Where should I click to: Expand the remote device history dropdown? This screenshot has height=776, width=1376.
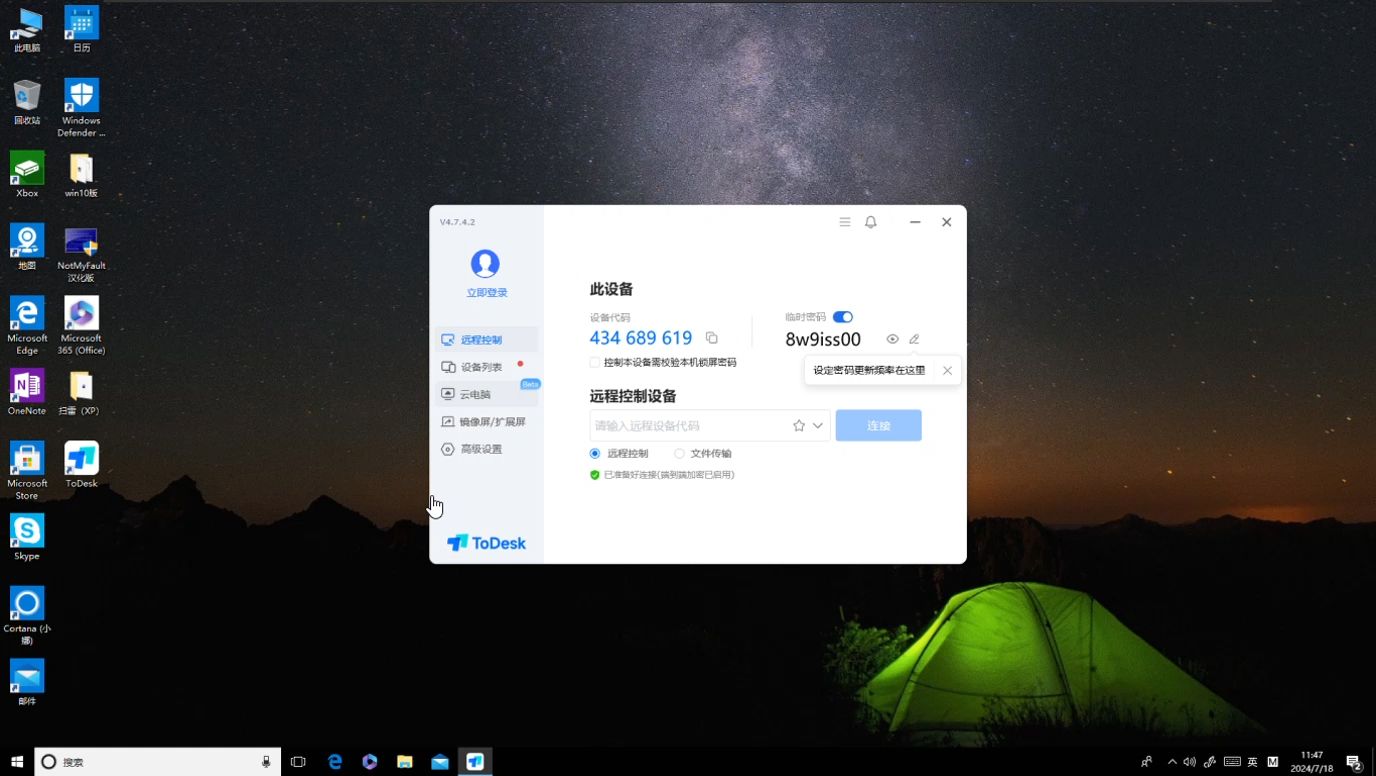coord(818,426)
